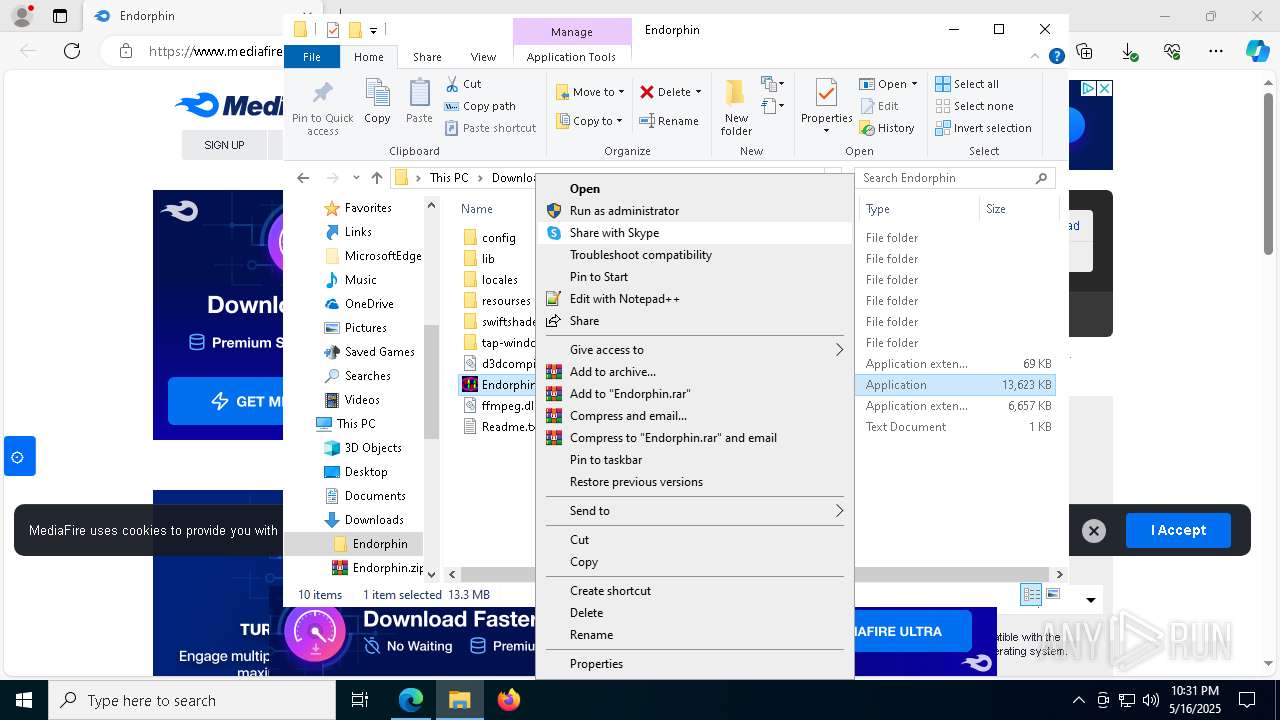
Task: Expand the Open dropdown arrow in the ribbon
Action: [914, 84]
